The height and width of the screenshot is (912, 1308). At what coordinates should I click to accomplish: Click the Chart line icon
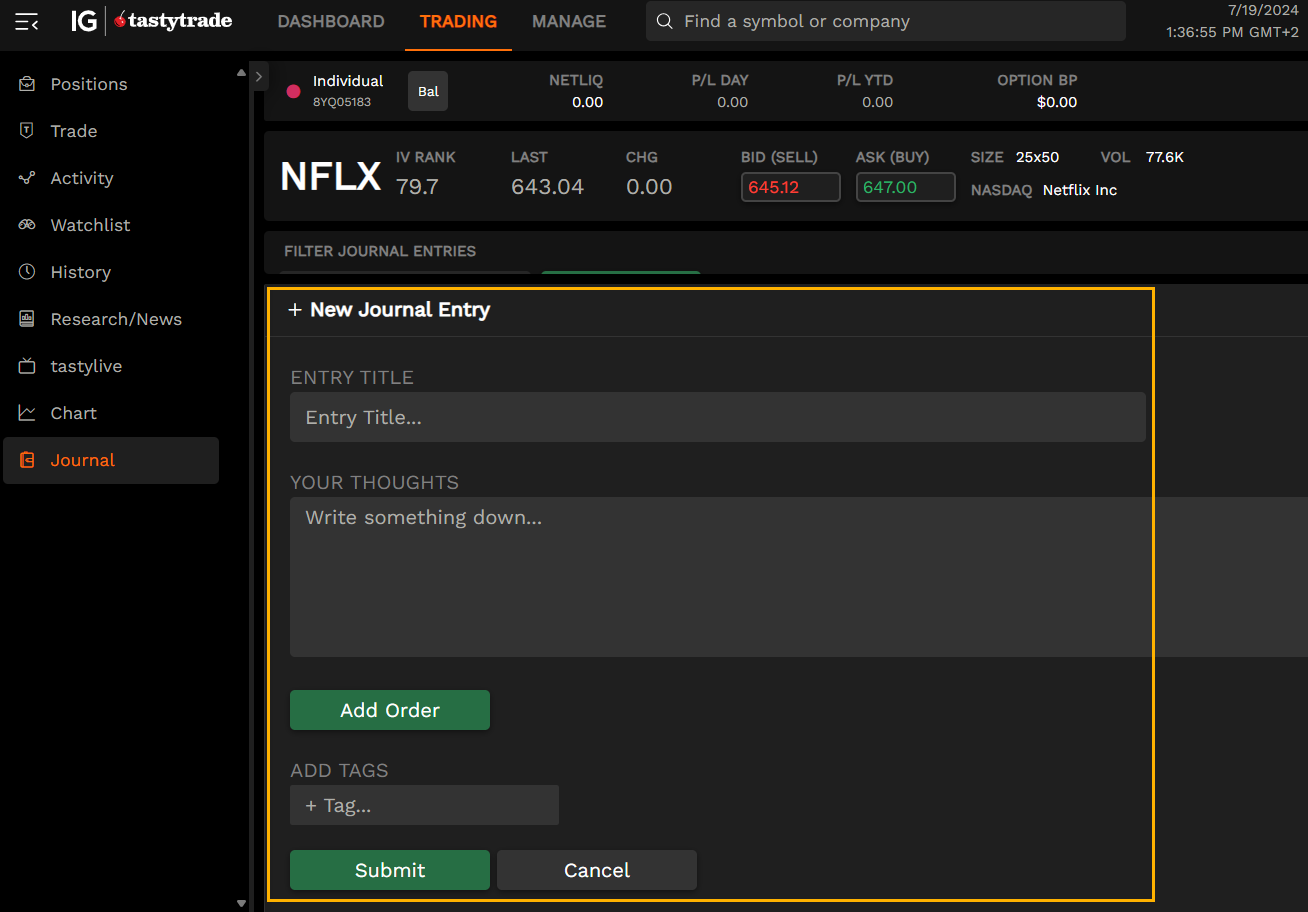27,413
